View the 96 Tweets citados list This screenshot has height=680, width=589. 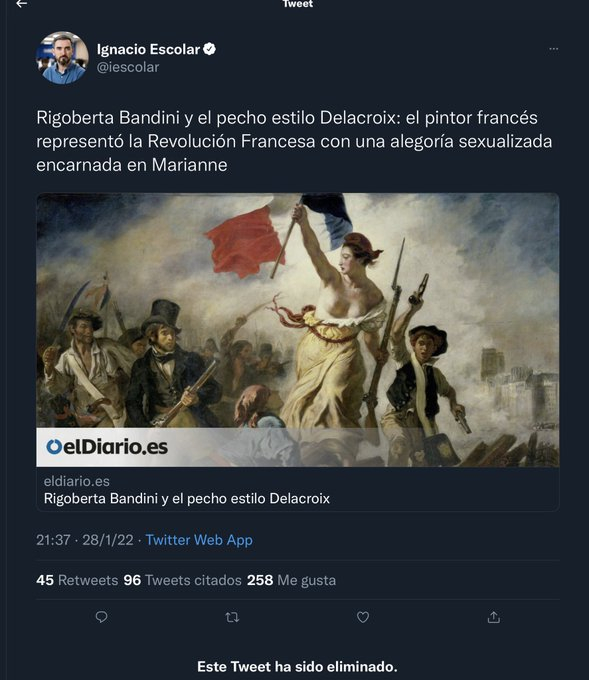click(183, 580)
